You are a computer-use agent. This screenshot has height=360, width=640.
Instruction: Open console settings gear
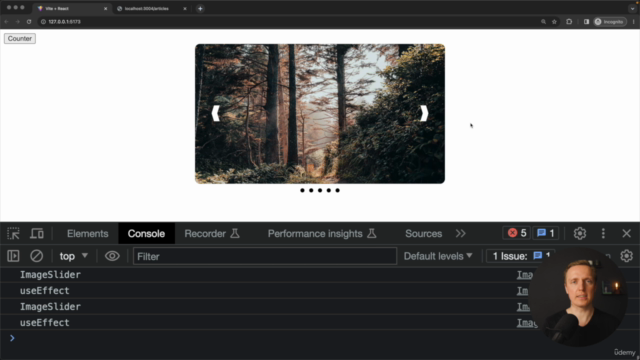click(627, 256)
